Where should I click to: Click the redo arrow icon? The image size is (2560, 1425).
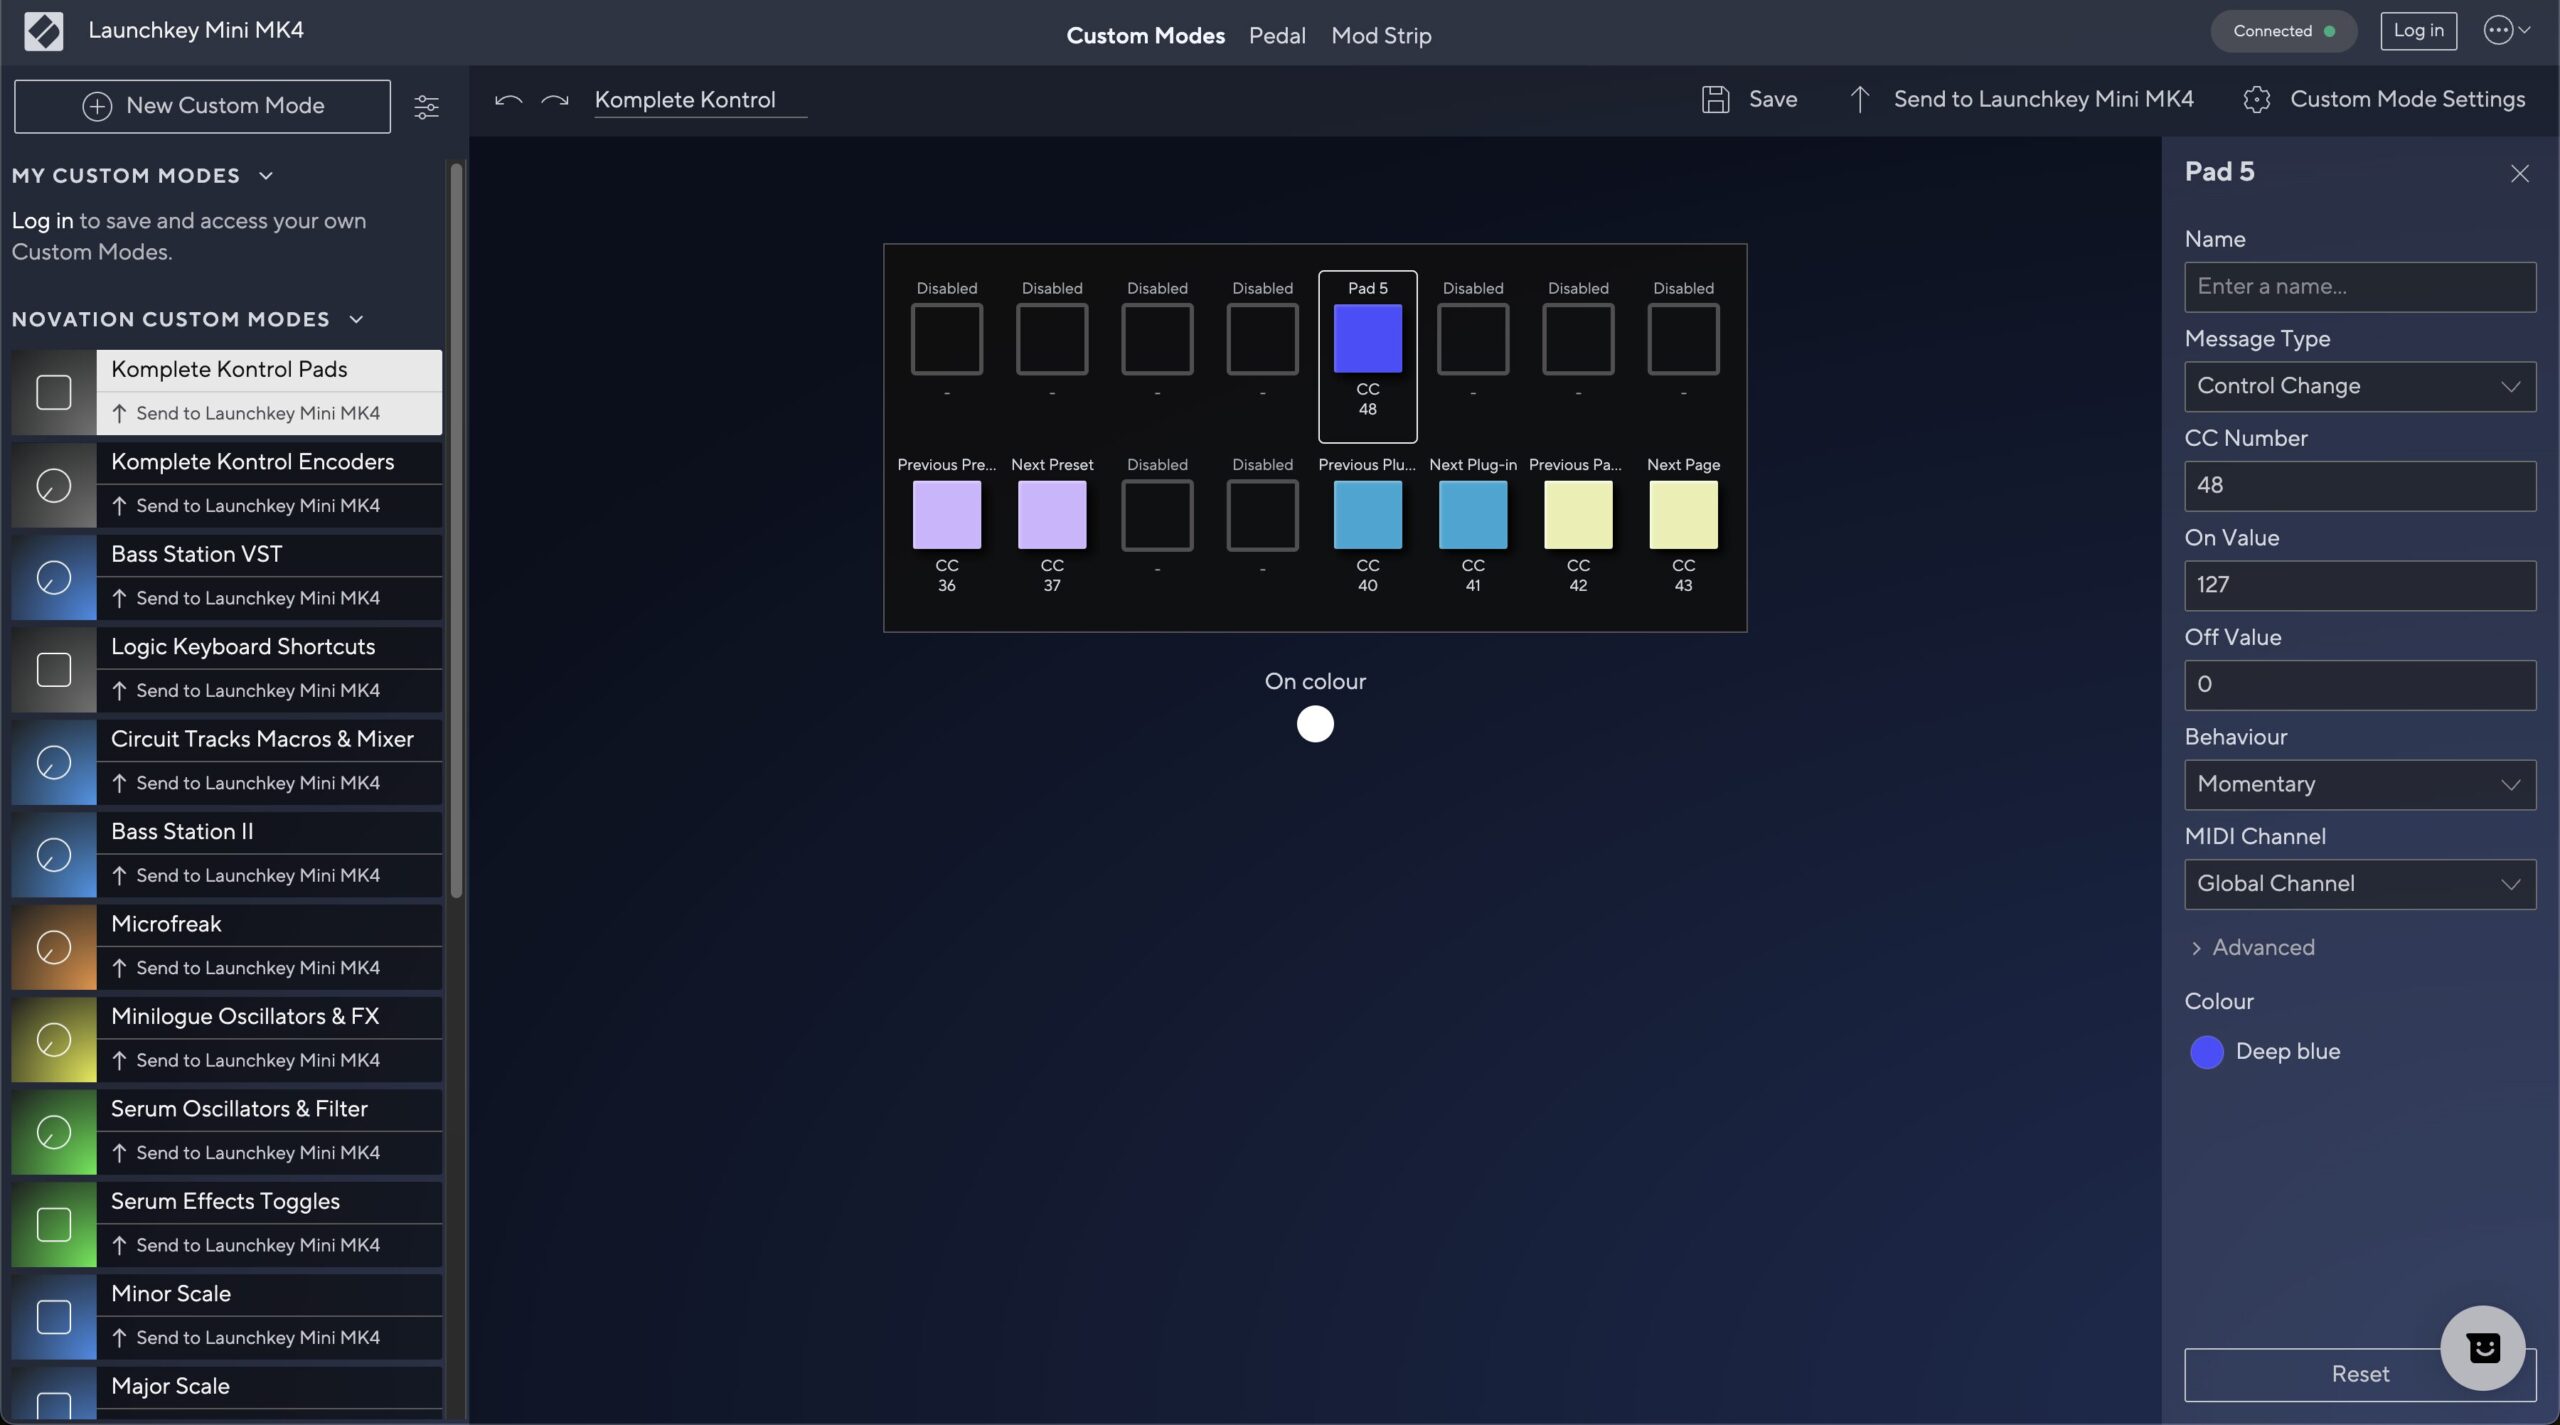[x=555, y=100]
